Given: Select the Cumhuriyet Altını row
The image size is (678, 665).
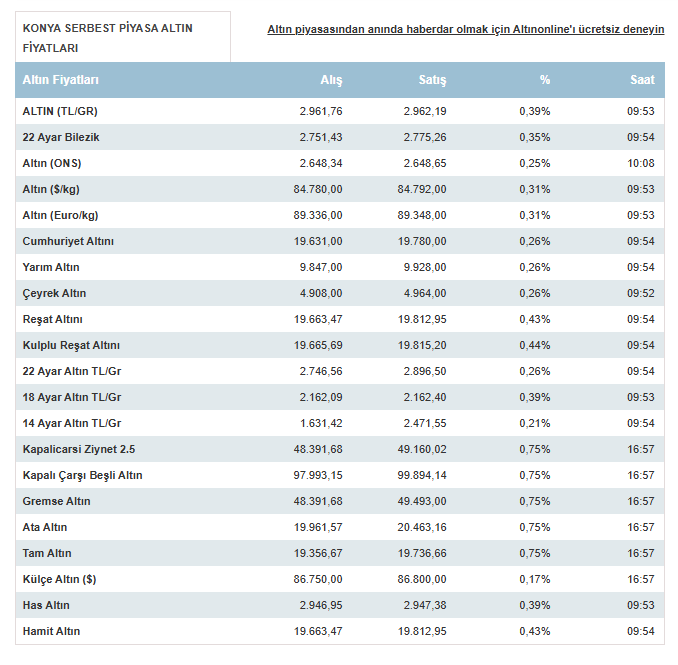Looking at the screenshot, I should [x=340, y=241].
